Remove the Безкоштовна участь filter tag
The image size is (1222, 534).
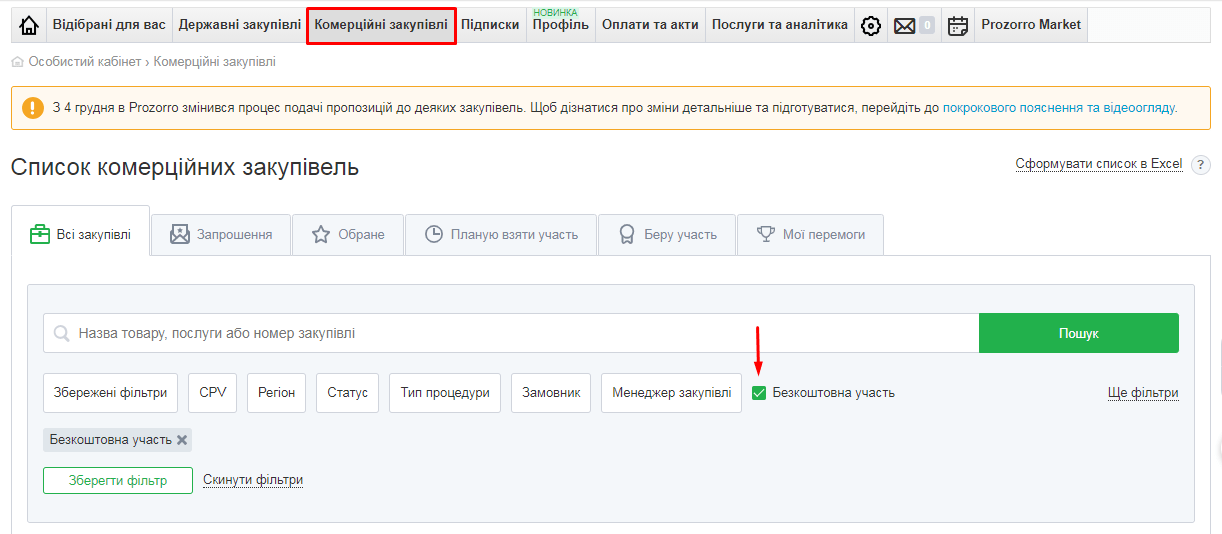182,440
